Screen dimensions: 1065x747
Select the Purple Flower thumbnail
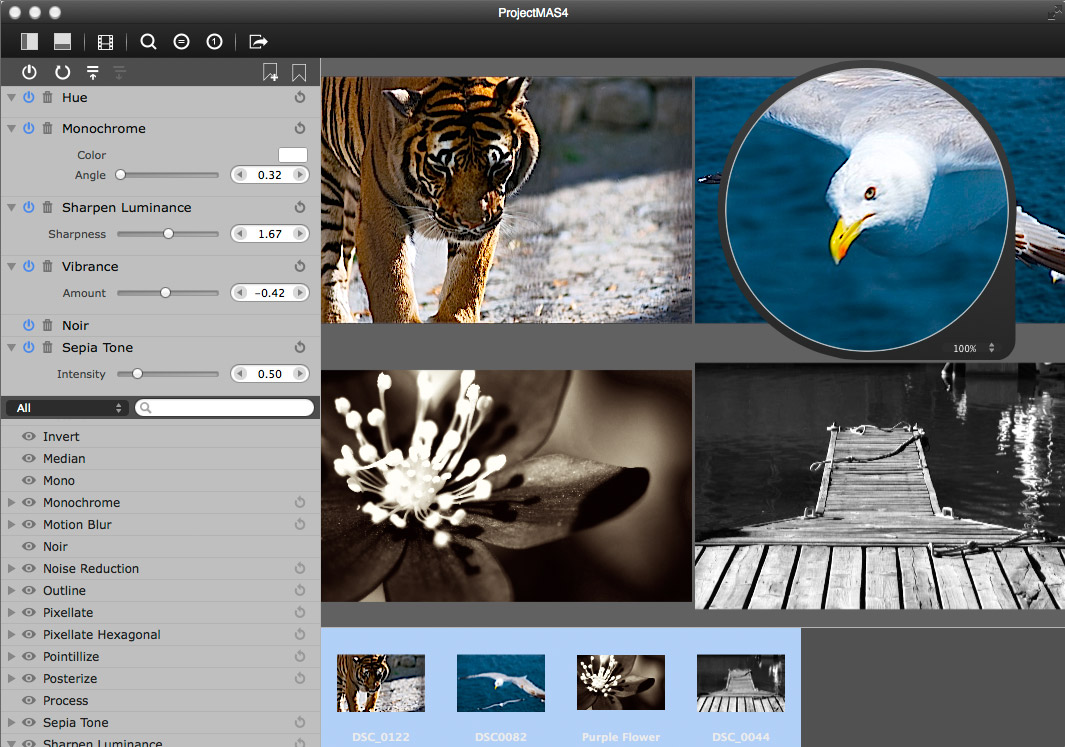point(620,684)
